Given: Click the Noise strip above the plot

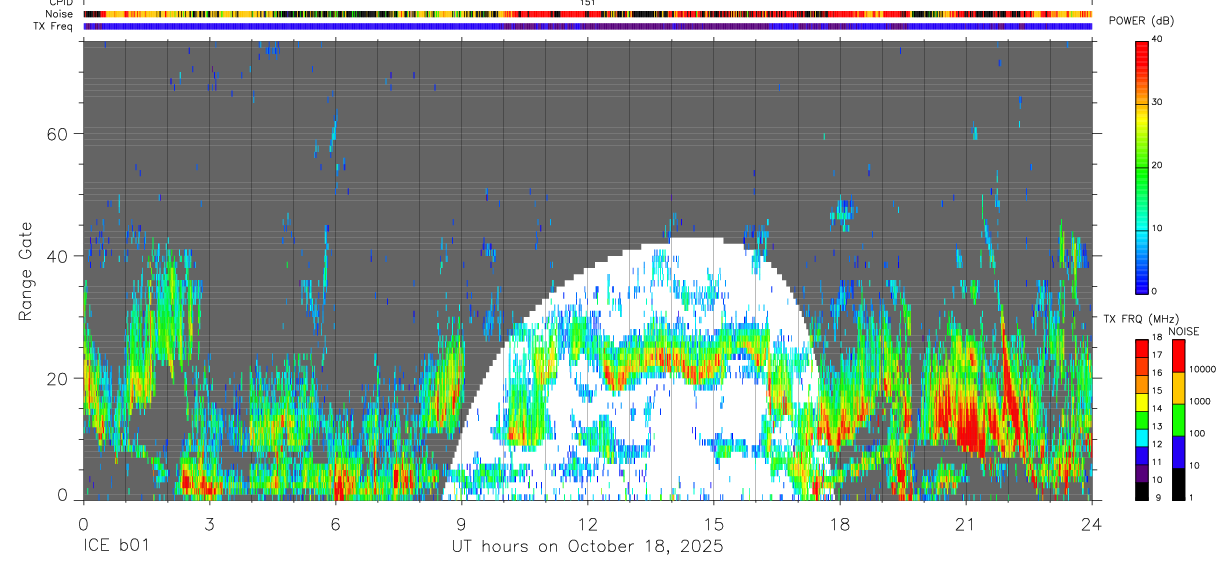Looking at the screenshot, I should (587, 15).
